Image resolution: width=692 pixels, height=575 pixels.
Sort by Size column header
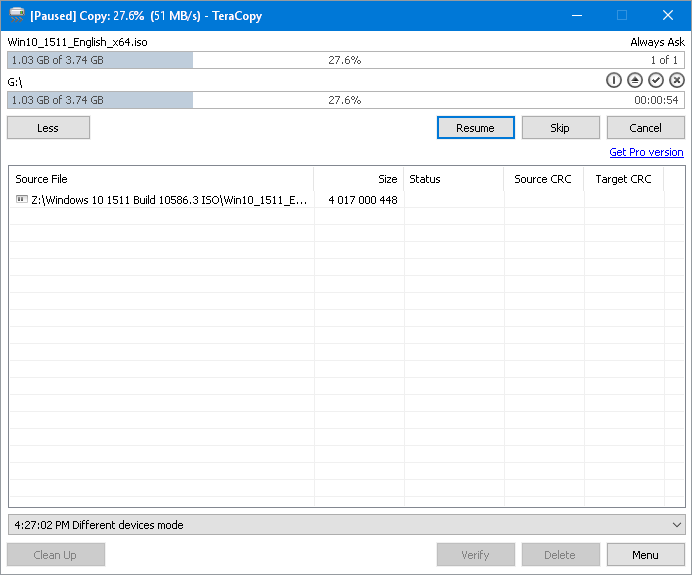(359, 179)
